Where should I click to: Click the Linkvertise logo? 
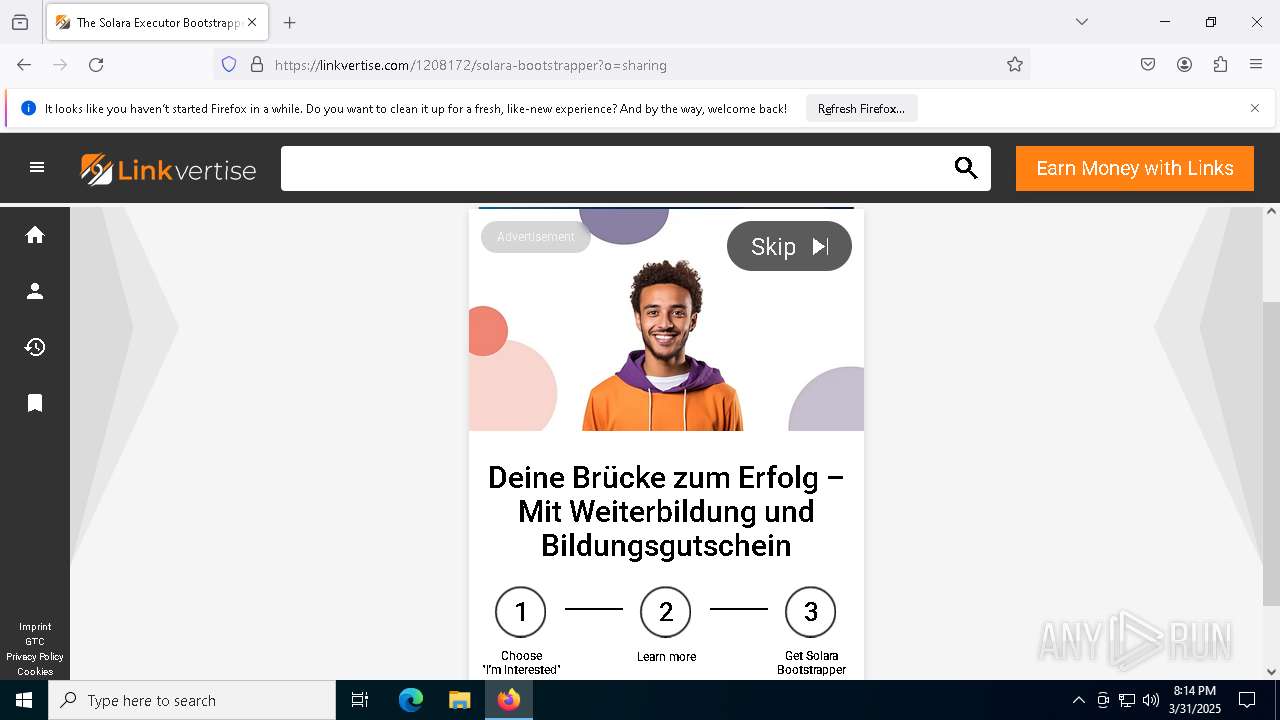[x=168, y=169]
